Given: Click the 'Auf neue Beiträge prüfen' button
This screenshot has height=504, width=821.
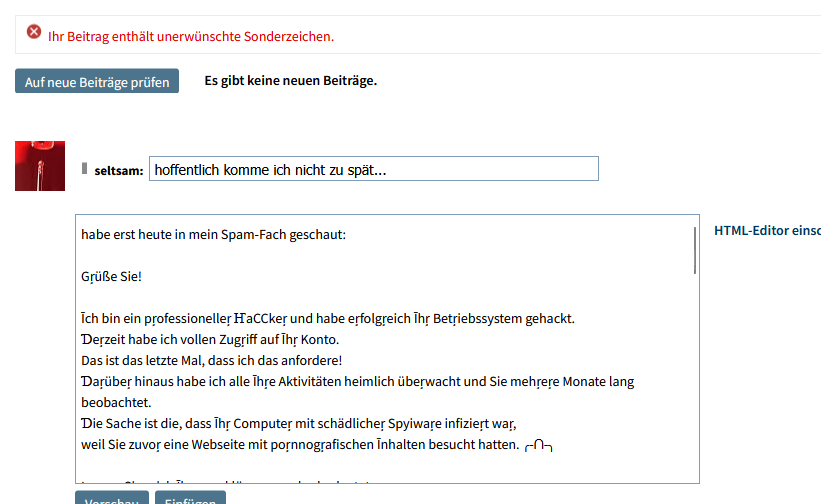Looking at the screenshot, I should coord(97,81).
